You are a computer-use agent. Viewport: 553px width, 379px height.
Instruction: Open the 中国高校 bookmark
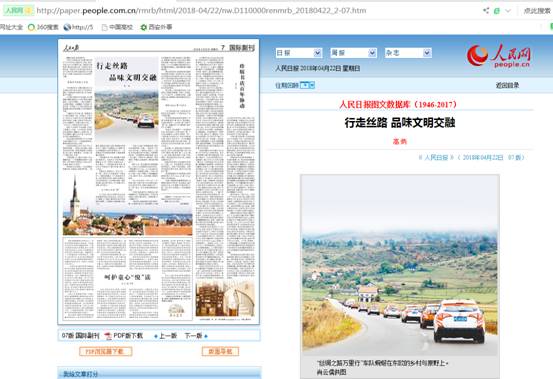pos(117,27)
